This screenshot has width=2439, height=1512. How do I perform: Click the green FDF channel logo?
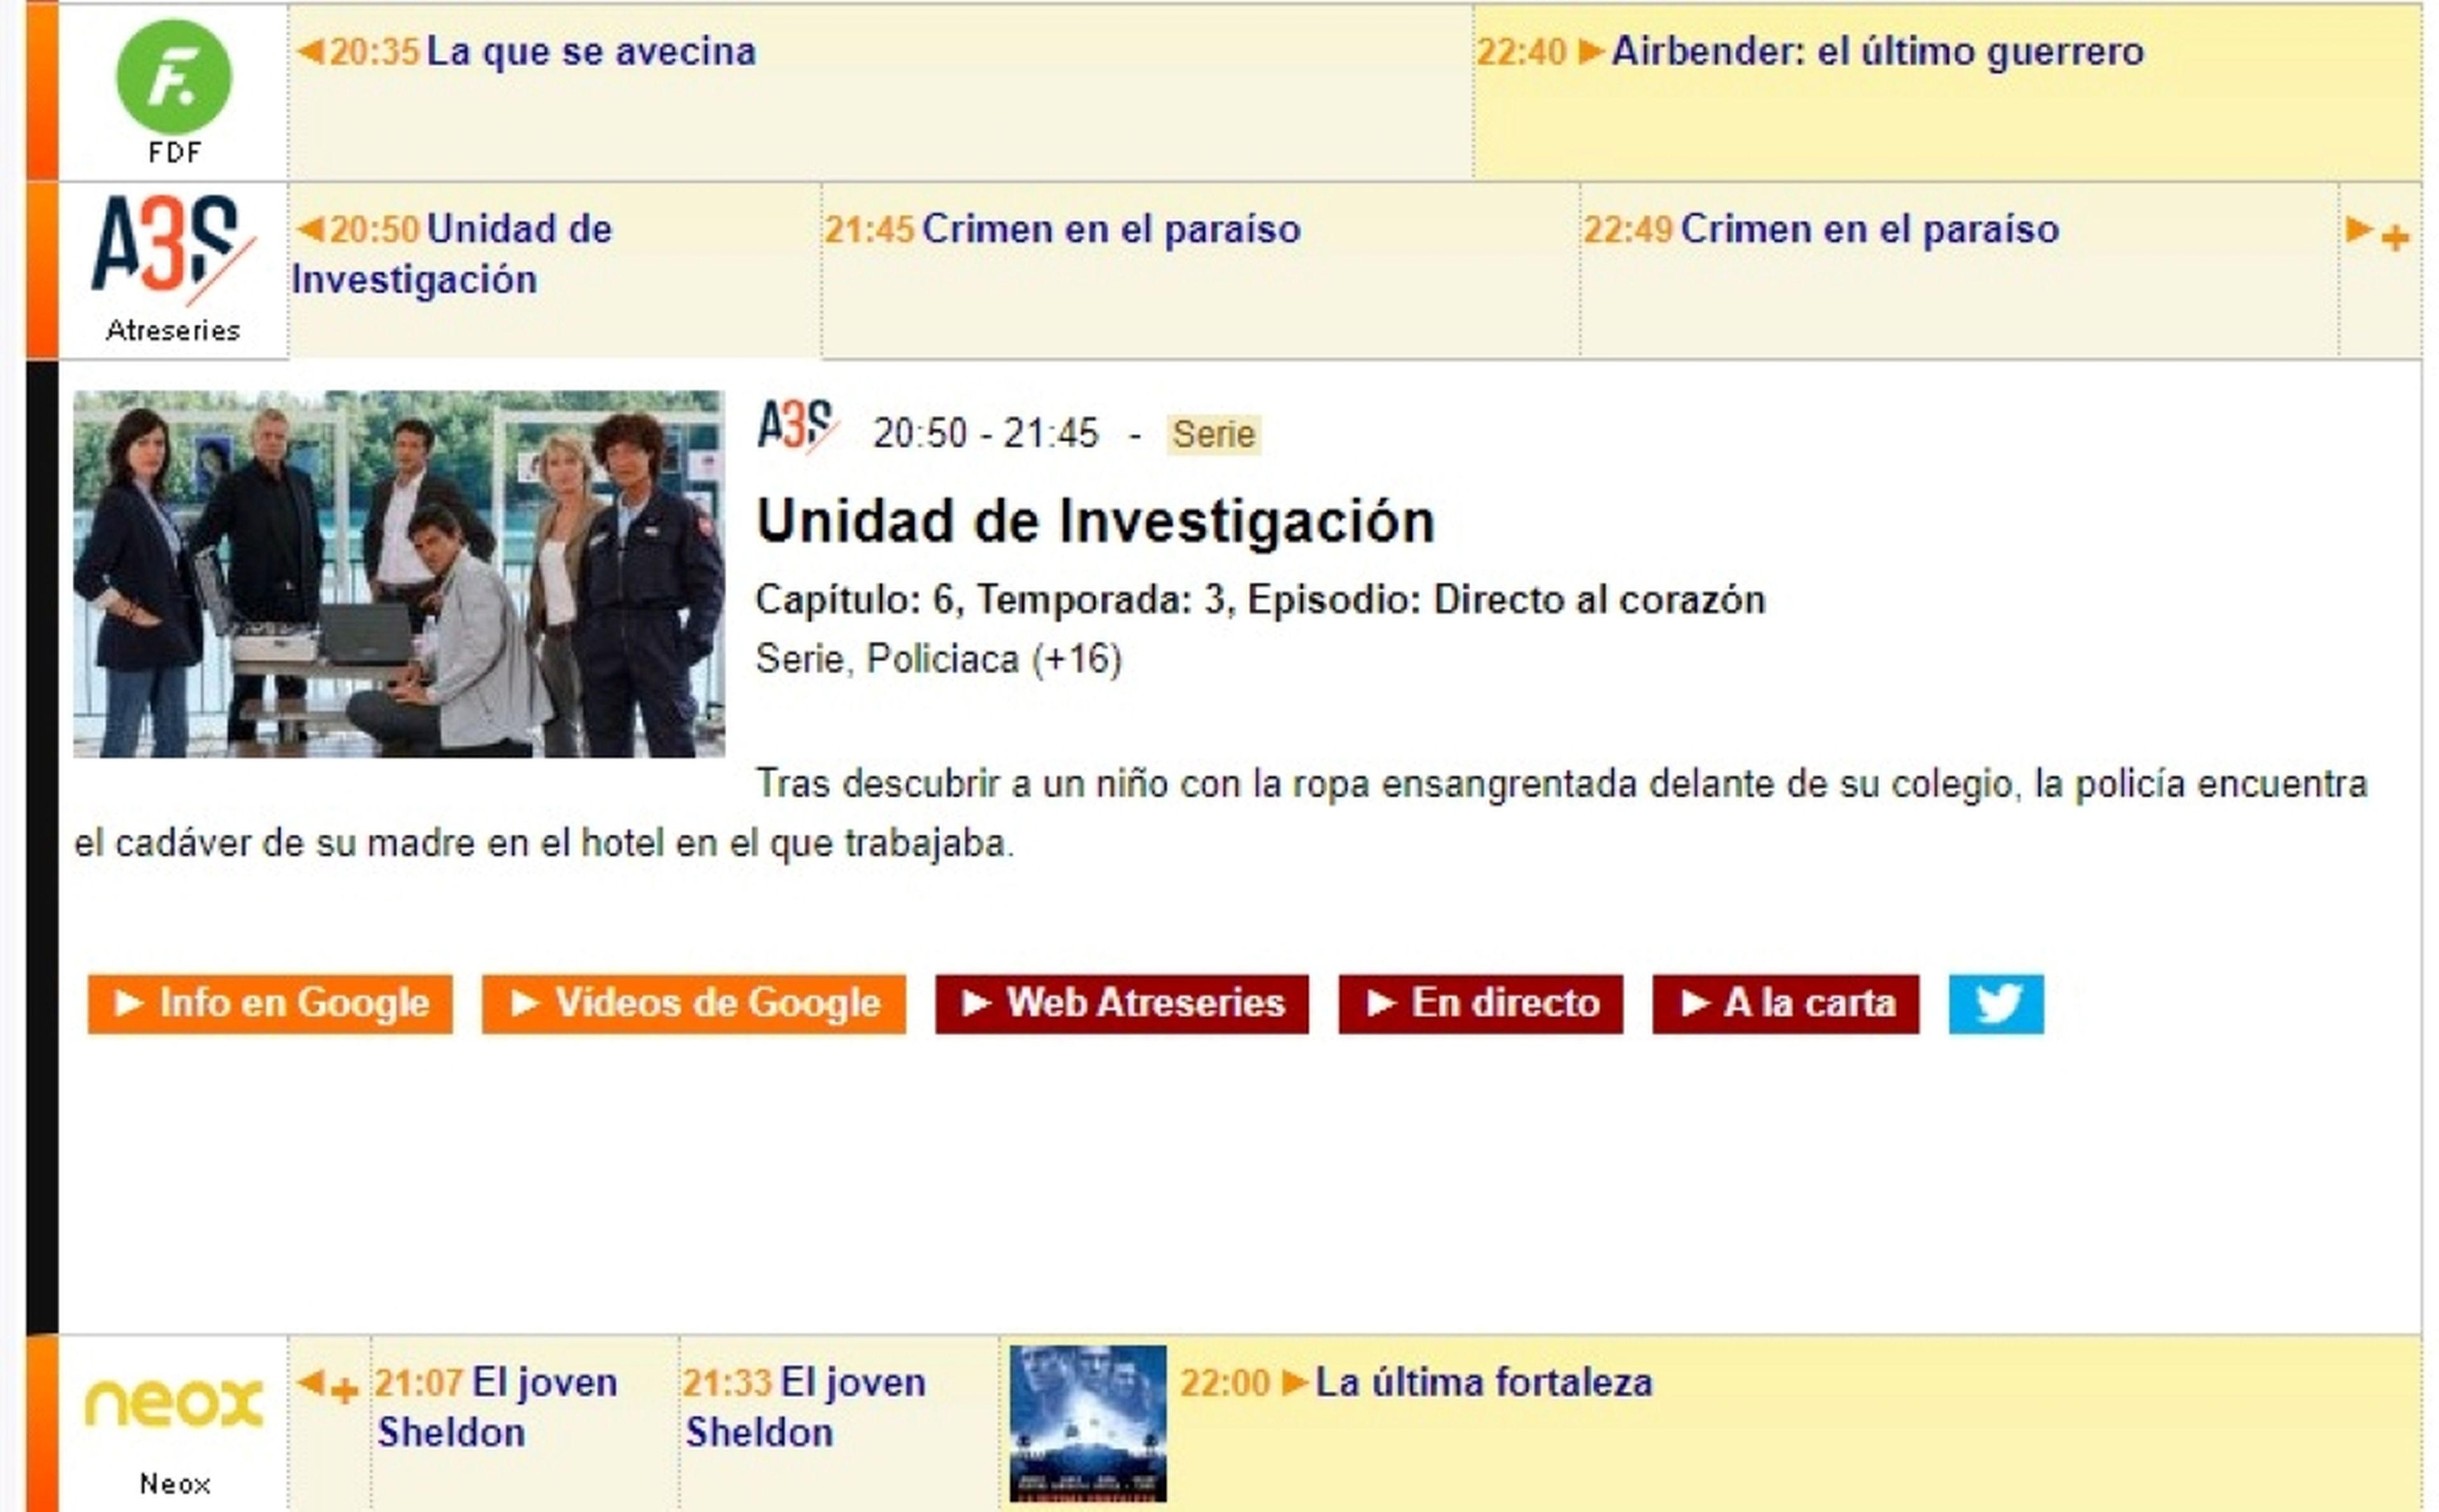pyautogui.click(x=173, y=77)
